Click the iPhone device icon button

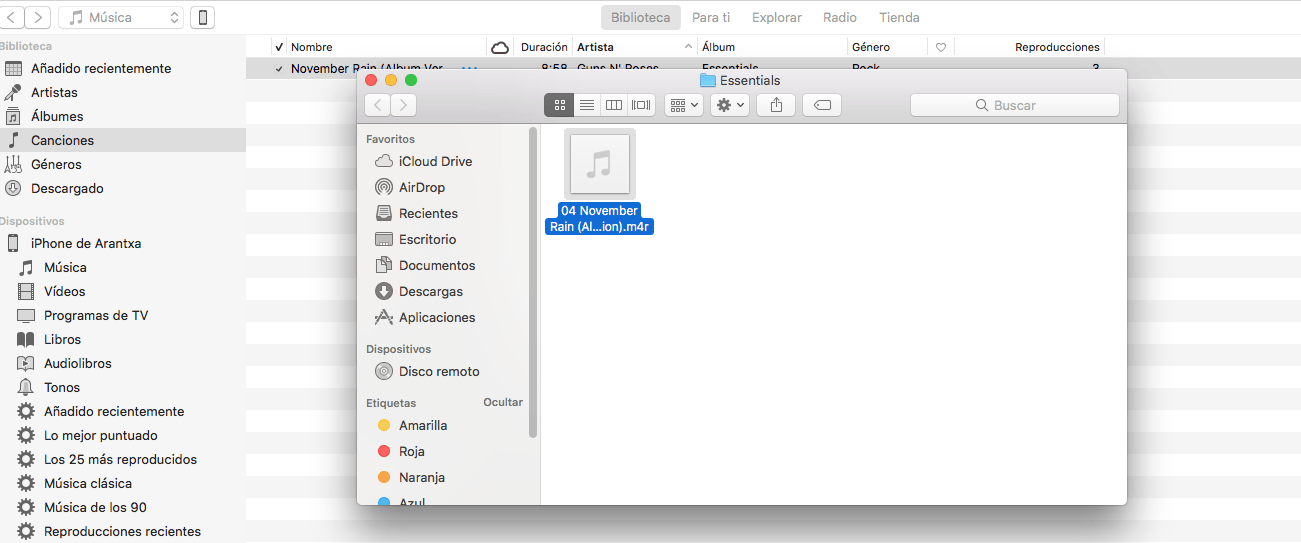tap(202, 17)
